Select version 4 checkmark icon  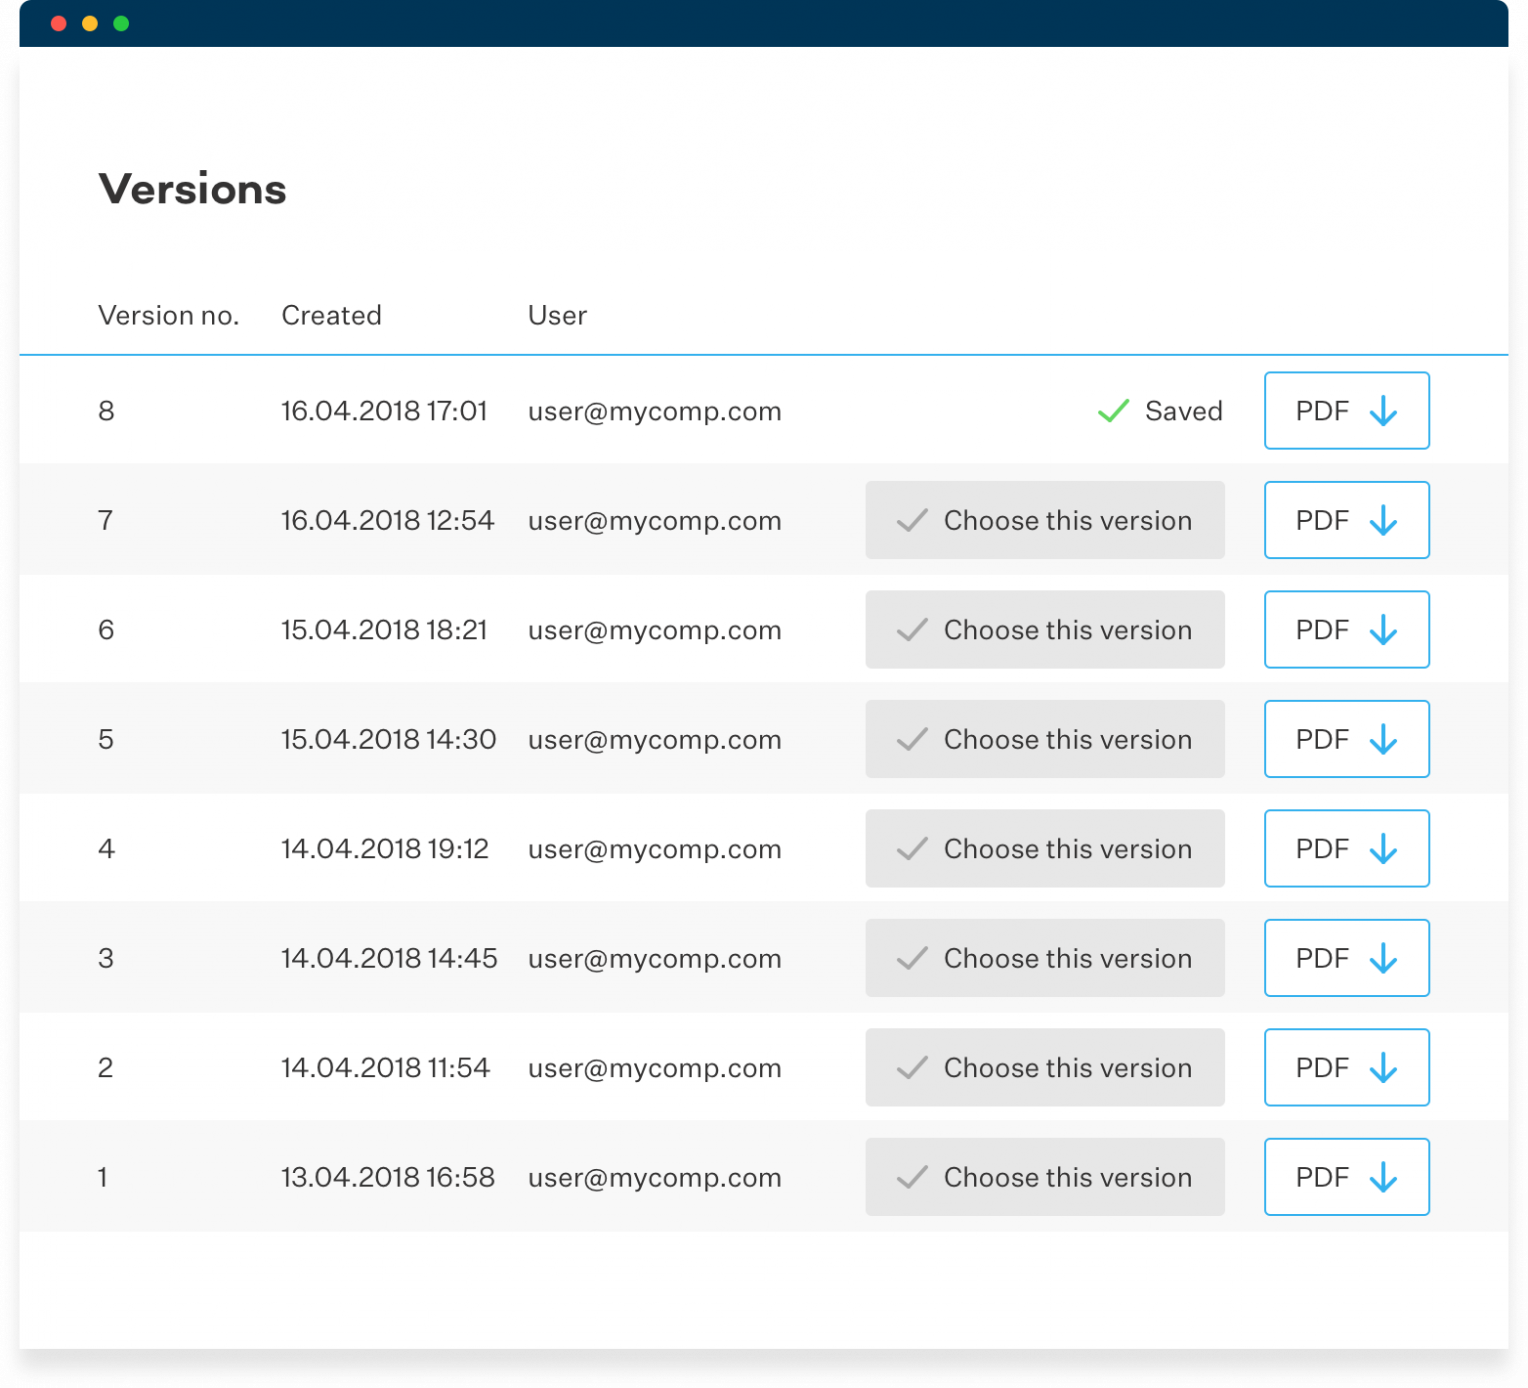point(912,849)
